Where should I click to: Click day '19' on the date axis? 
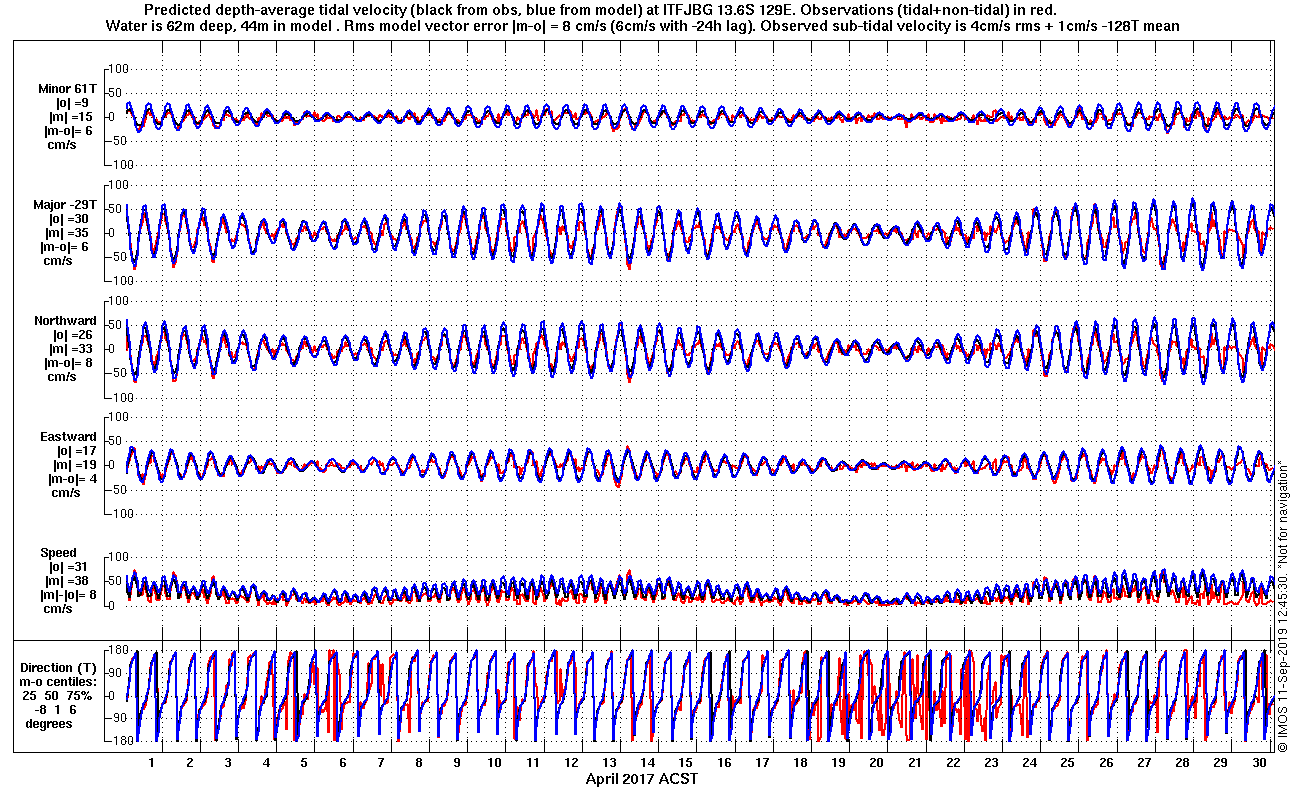(x=839, y=763)
